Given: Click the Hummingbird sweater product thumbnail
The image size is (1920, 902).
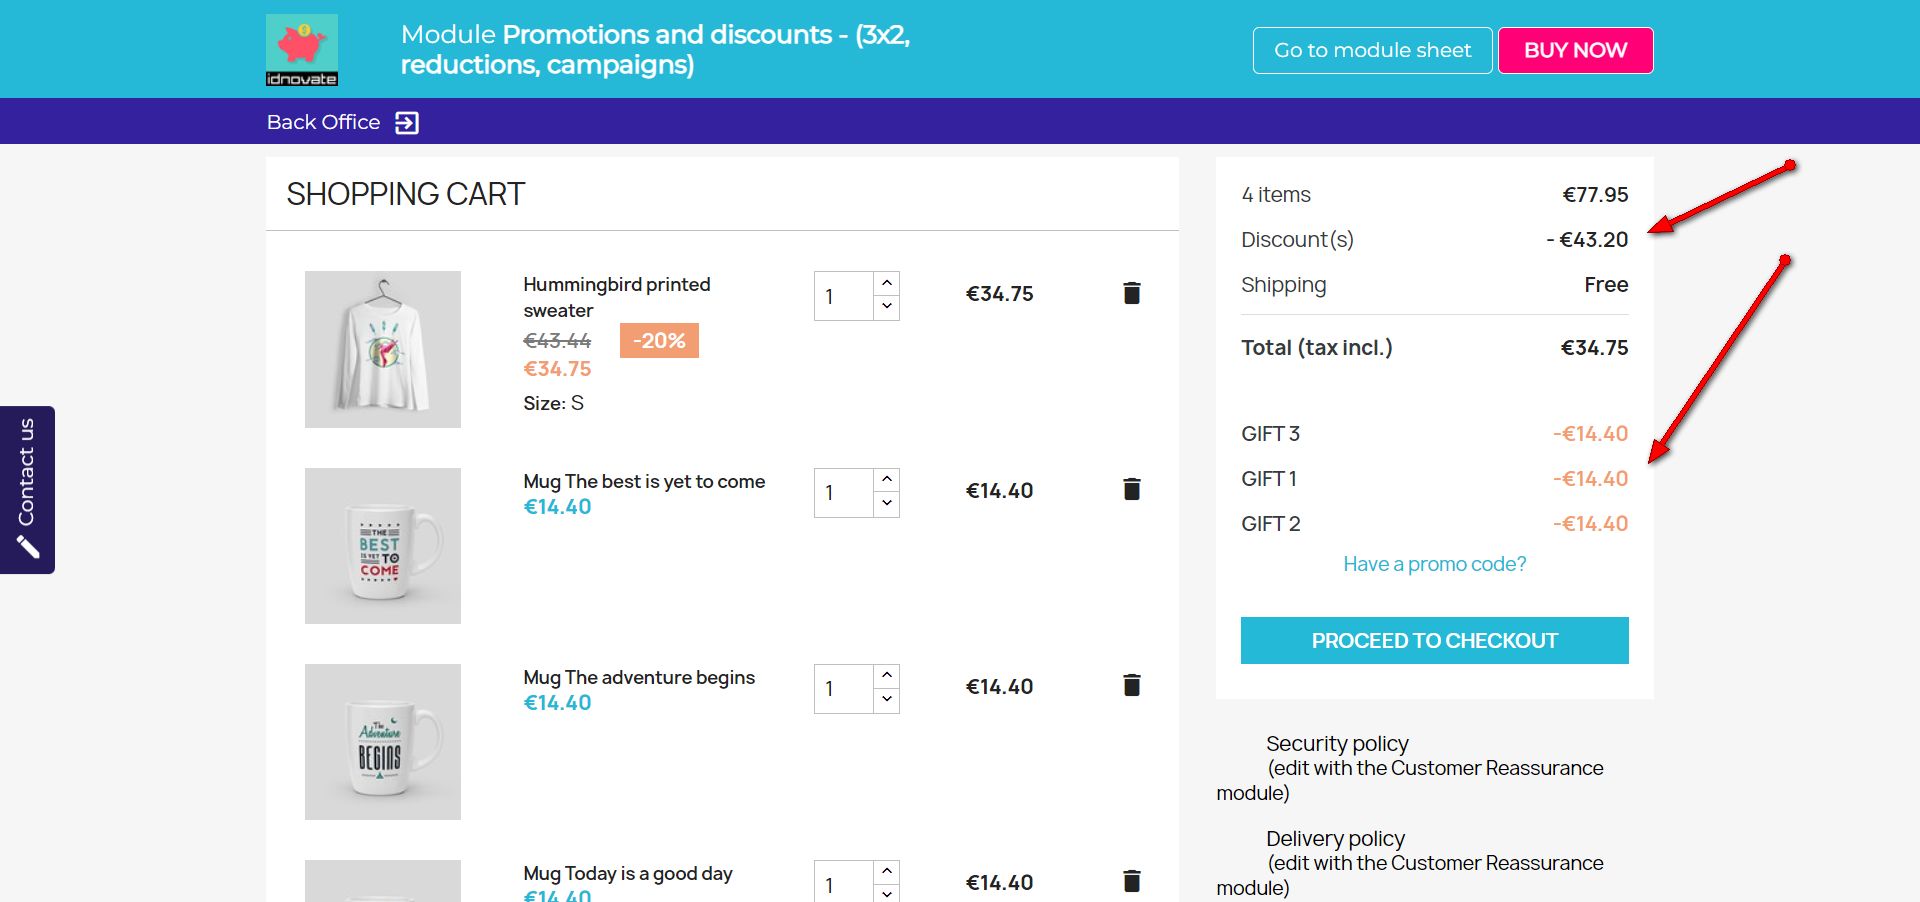Looking at the screenshot, I should [x=383, y=349].
